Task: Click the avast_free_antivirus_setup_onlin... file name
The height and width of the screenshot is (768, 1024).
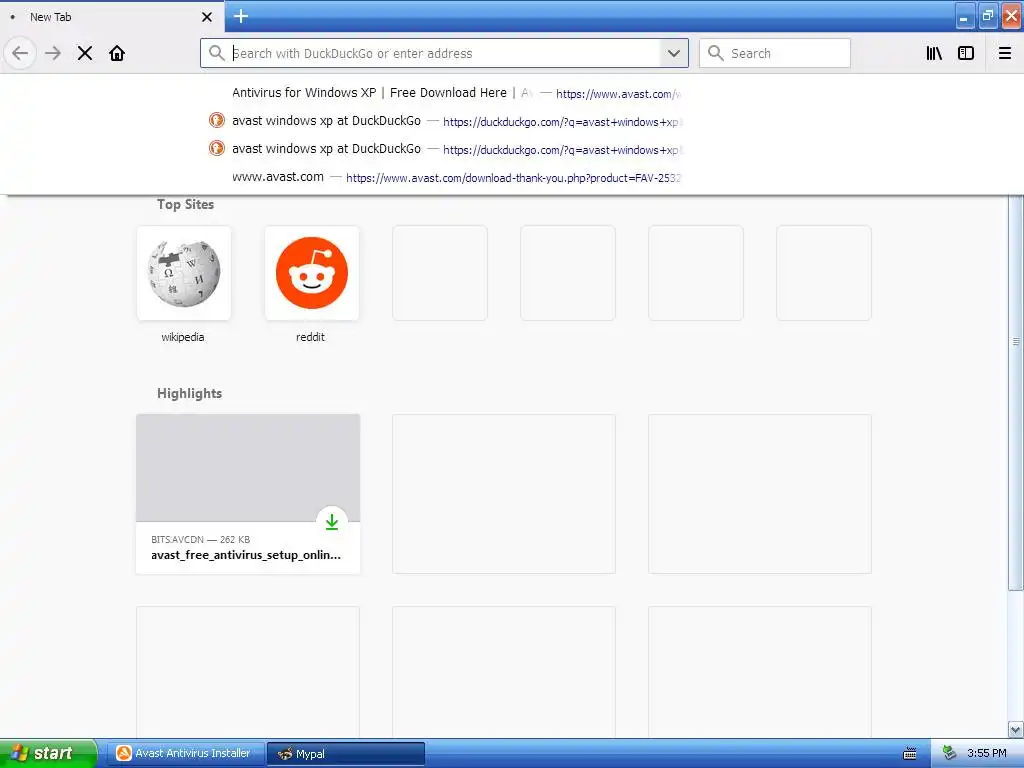Action: pos(246,555)
